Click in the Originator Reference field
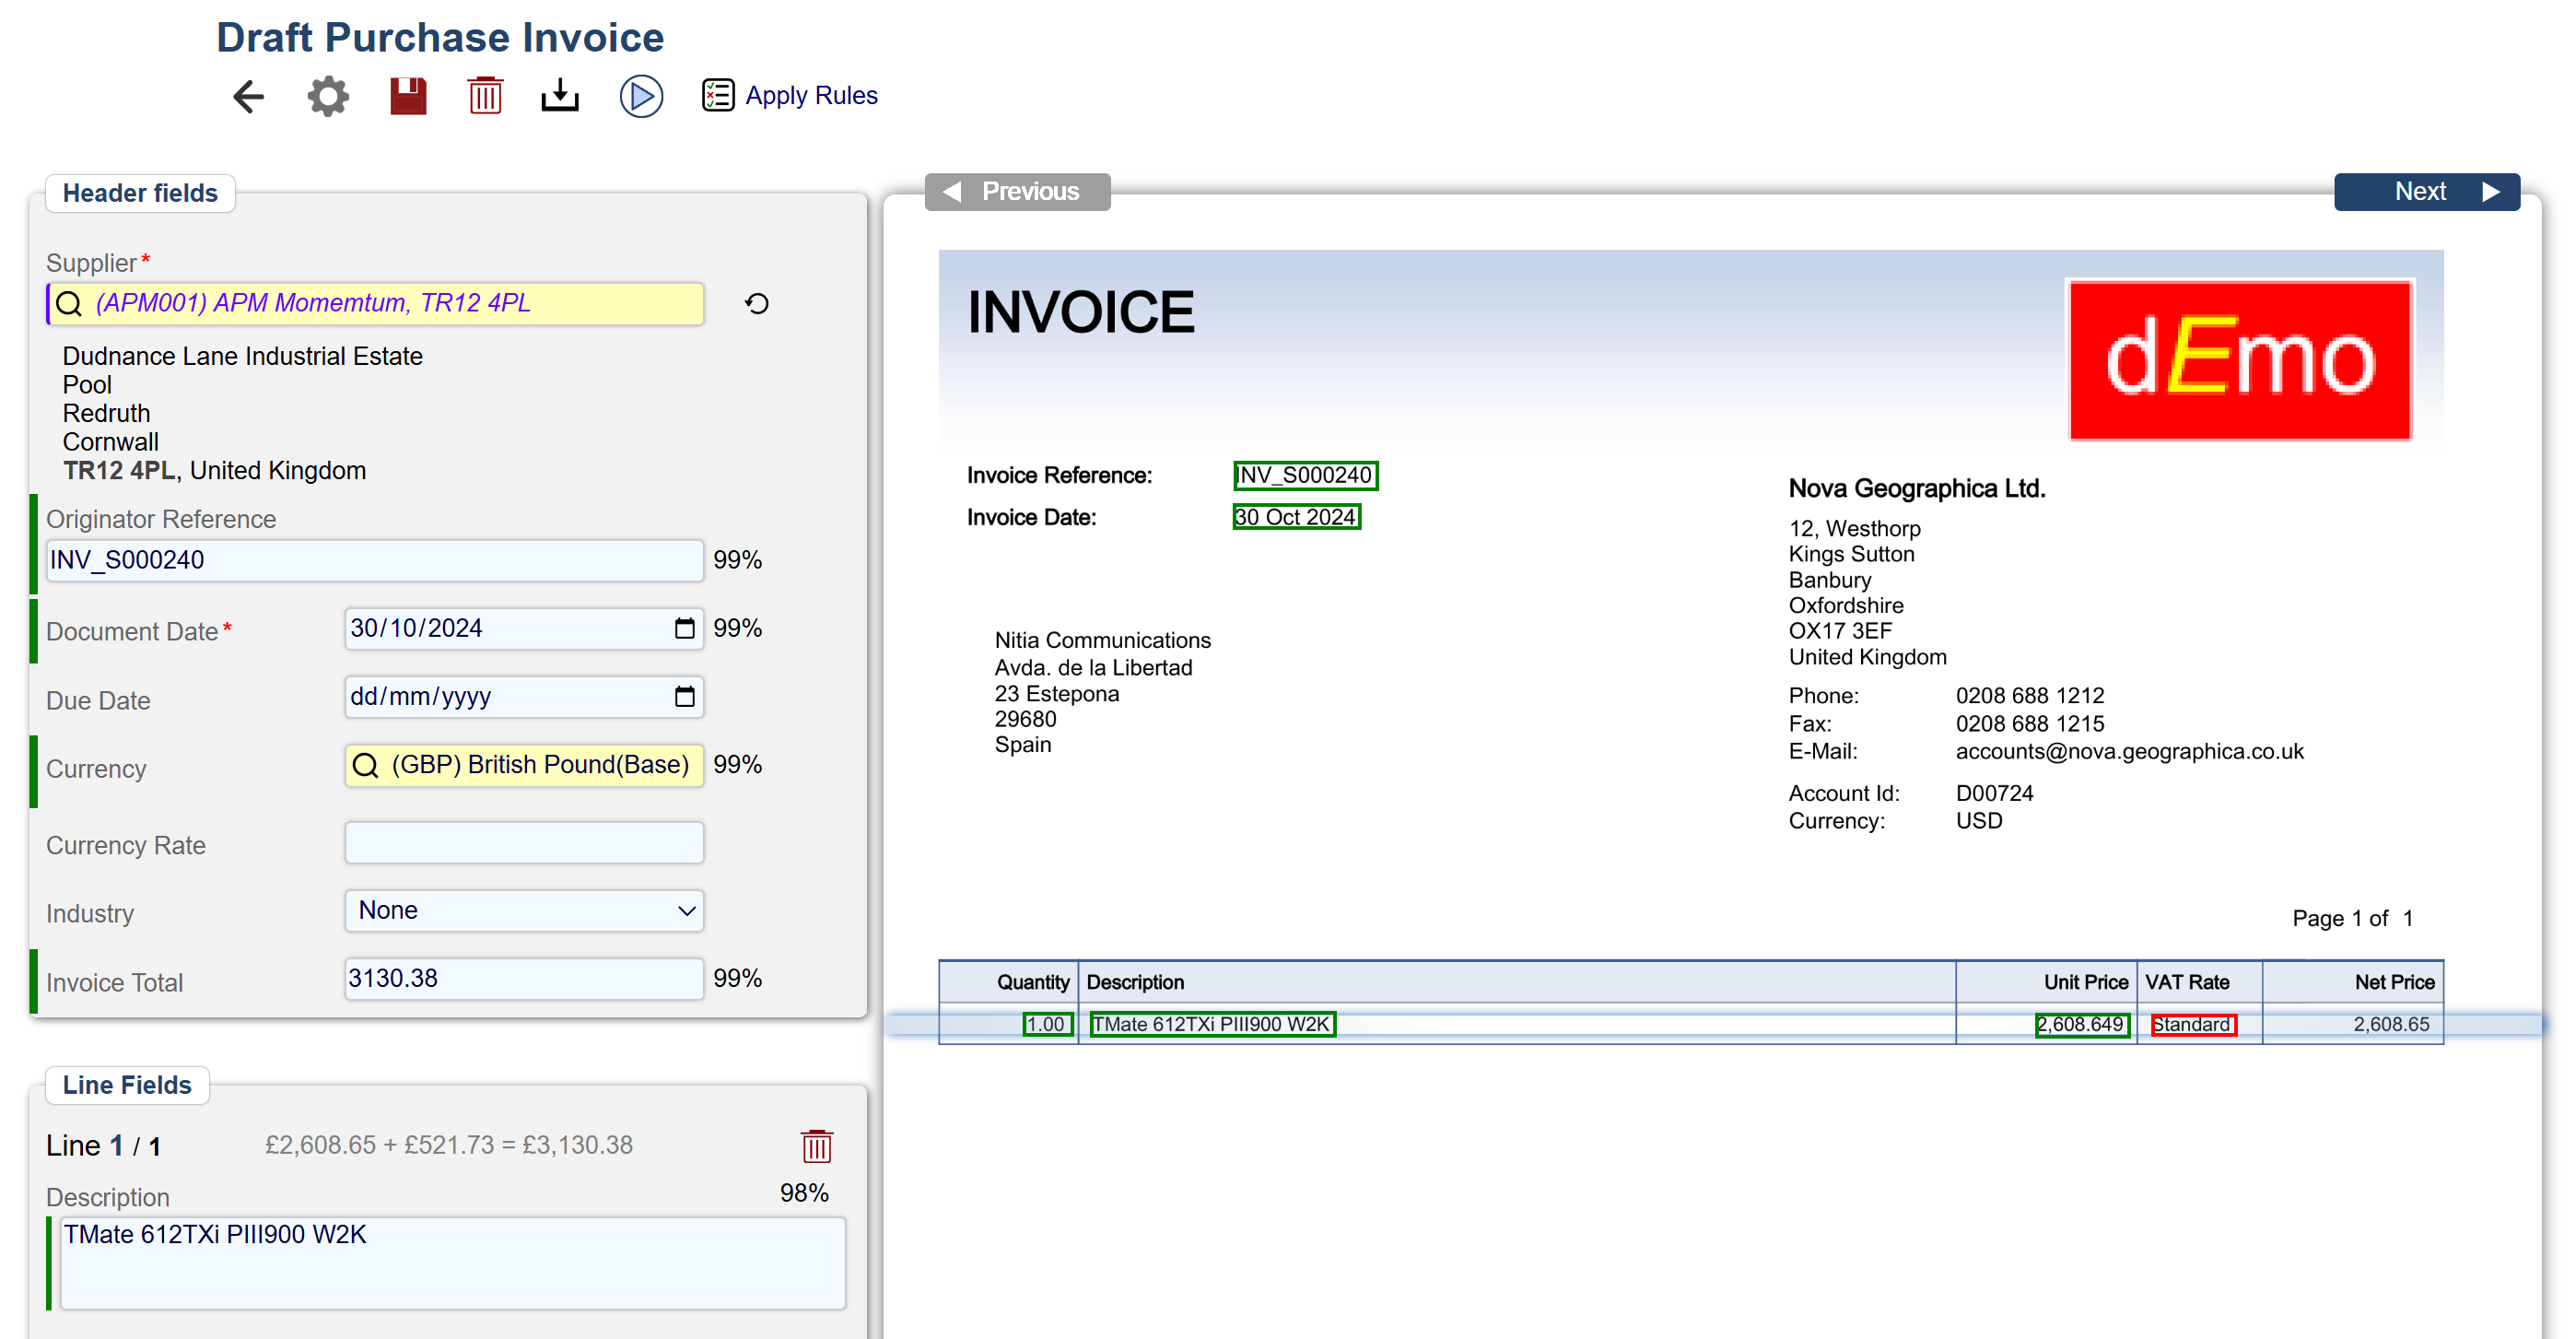Image resolution: width=2576 pixels, height=1339 pixels. [x=376, y=560]
